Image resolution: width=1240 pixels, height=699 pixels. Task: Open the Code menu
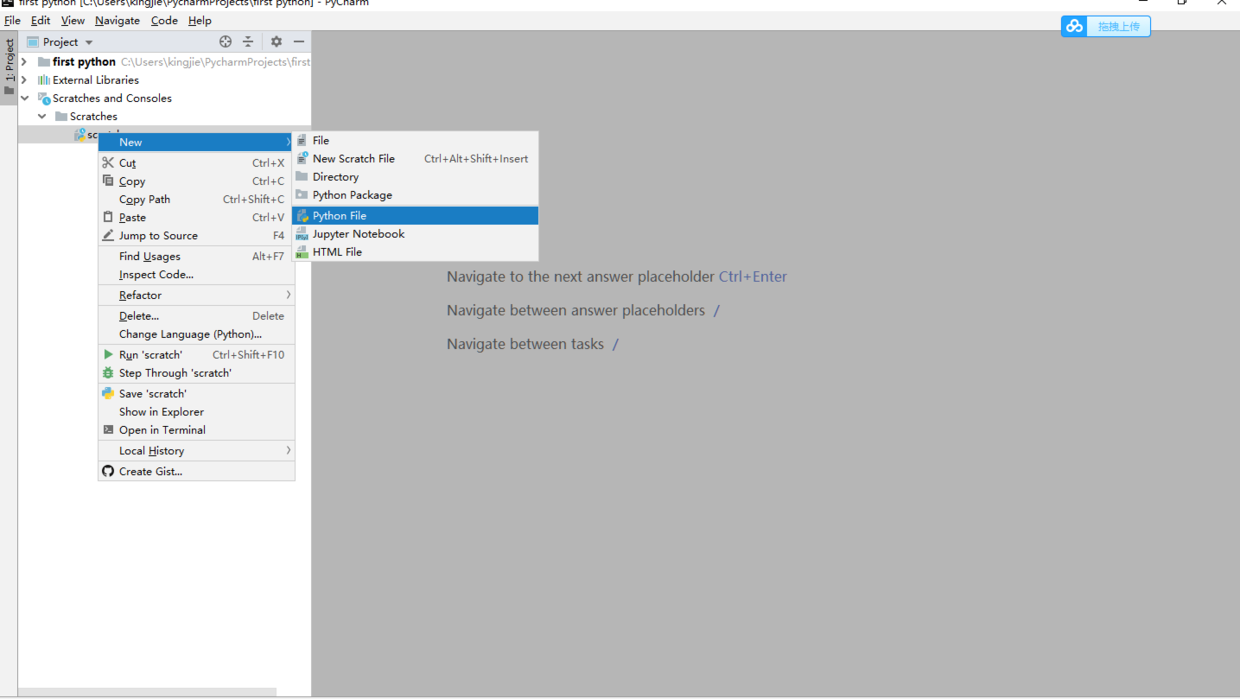click(x=164, y=20)
